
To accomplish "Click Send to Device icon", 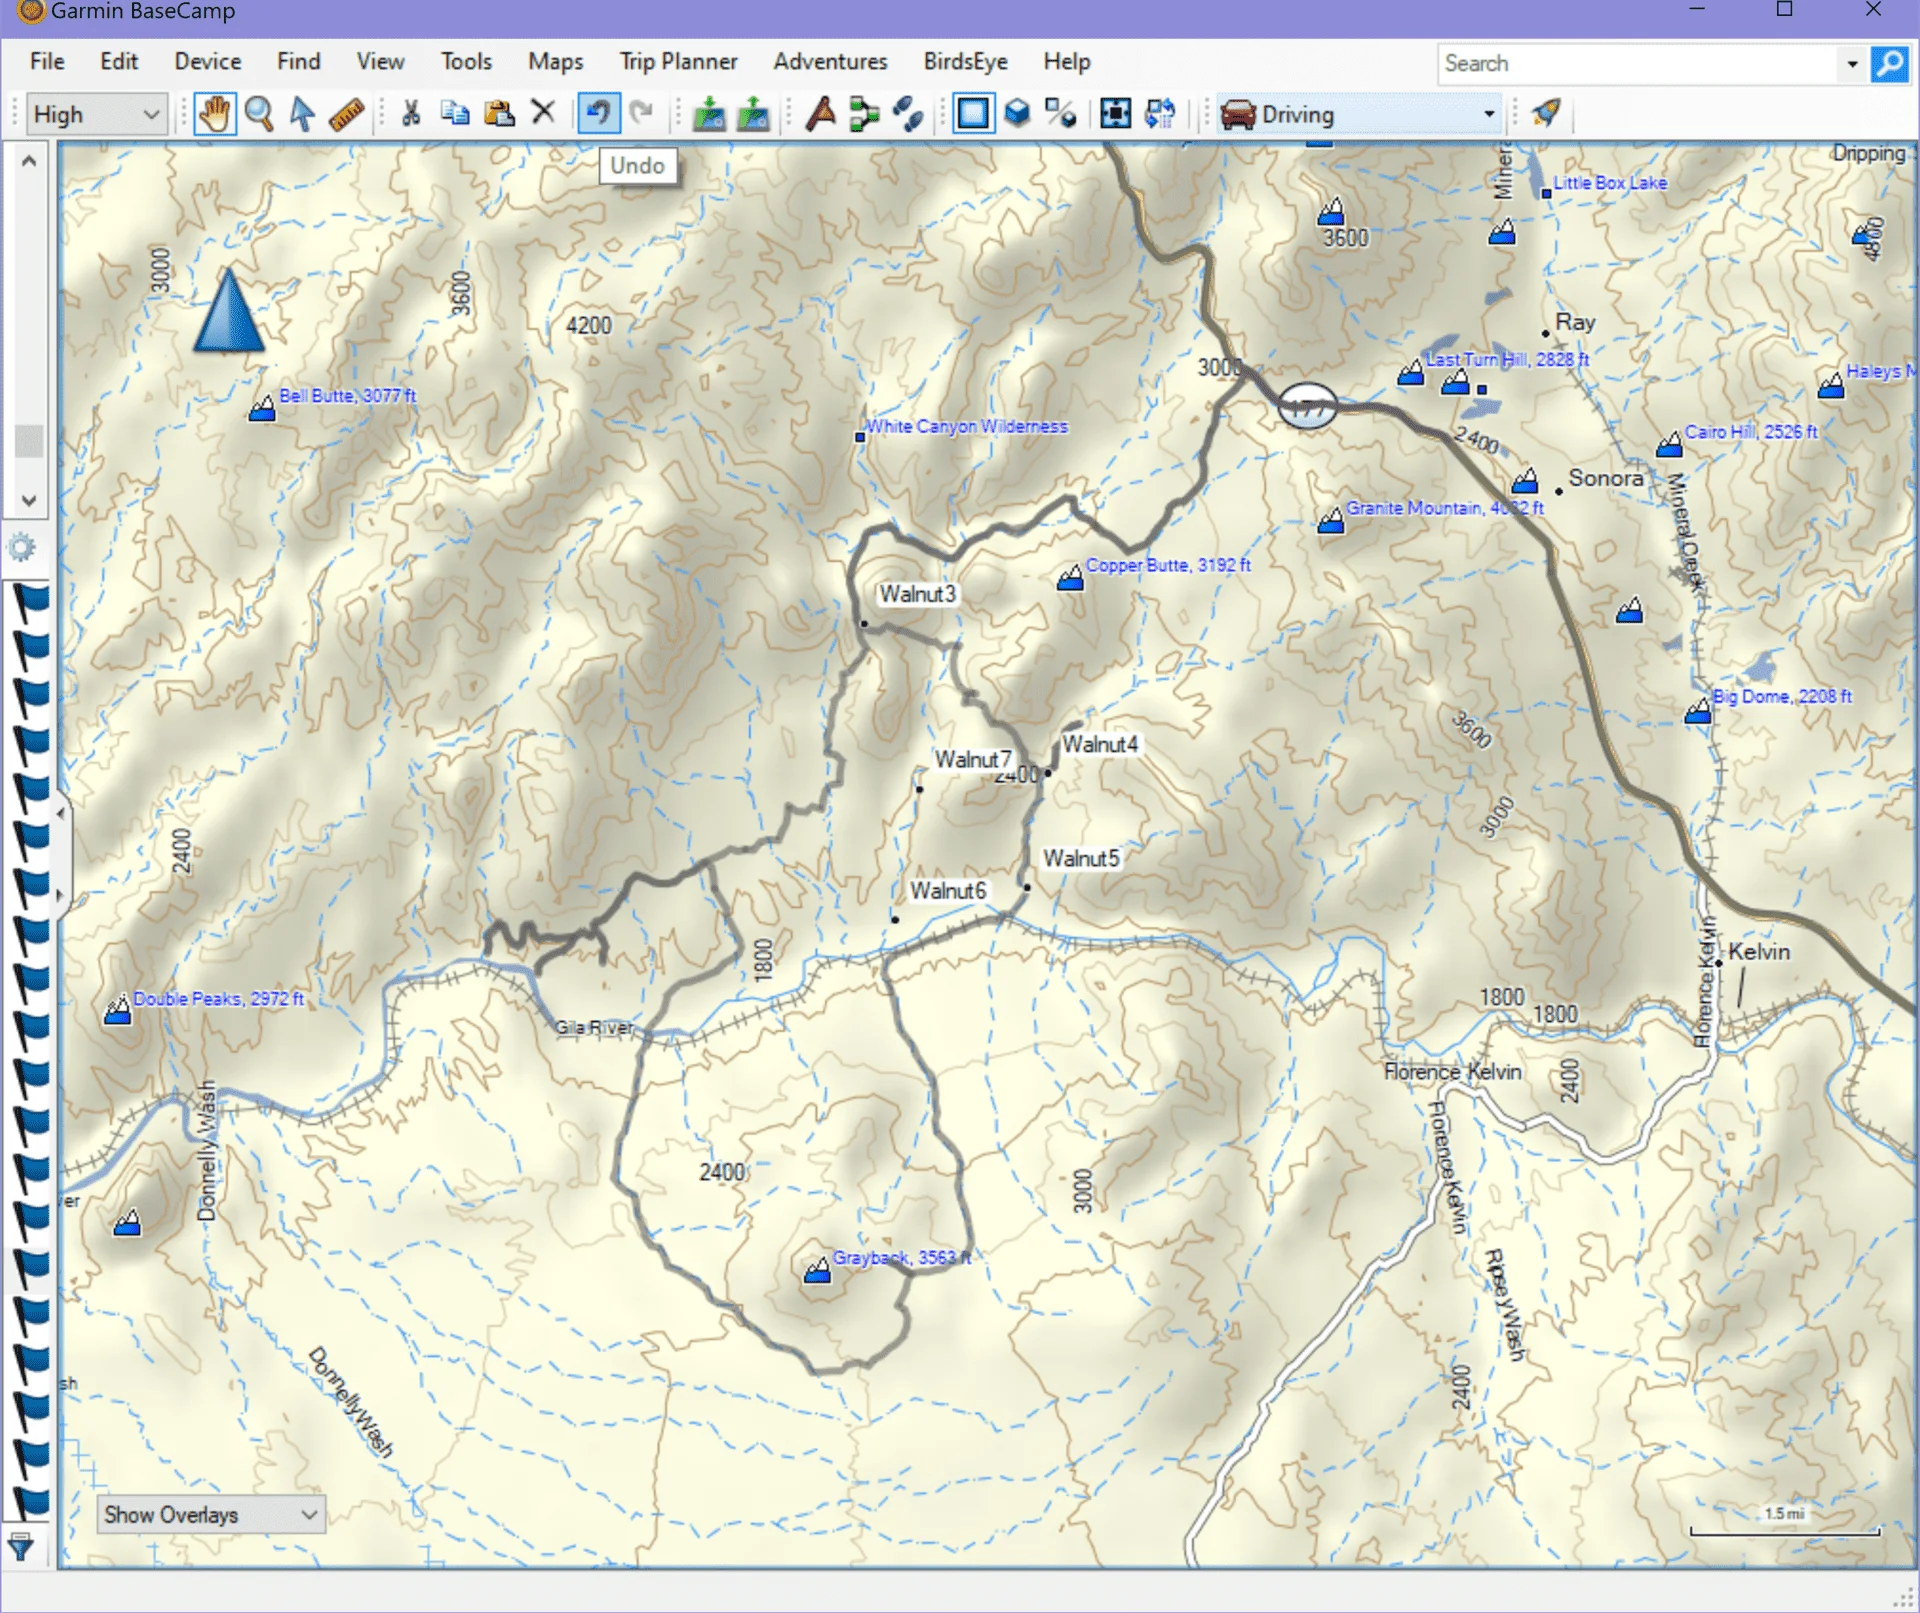I will pyautogui.click(x=753, y=114).
